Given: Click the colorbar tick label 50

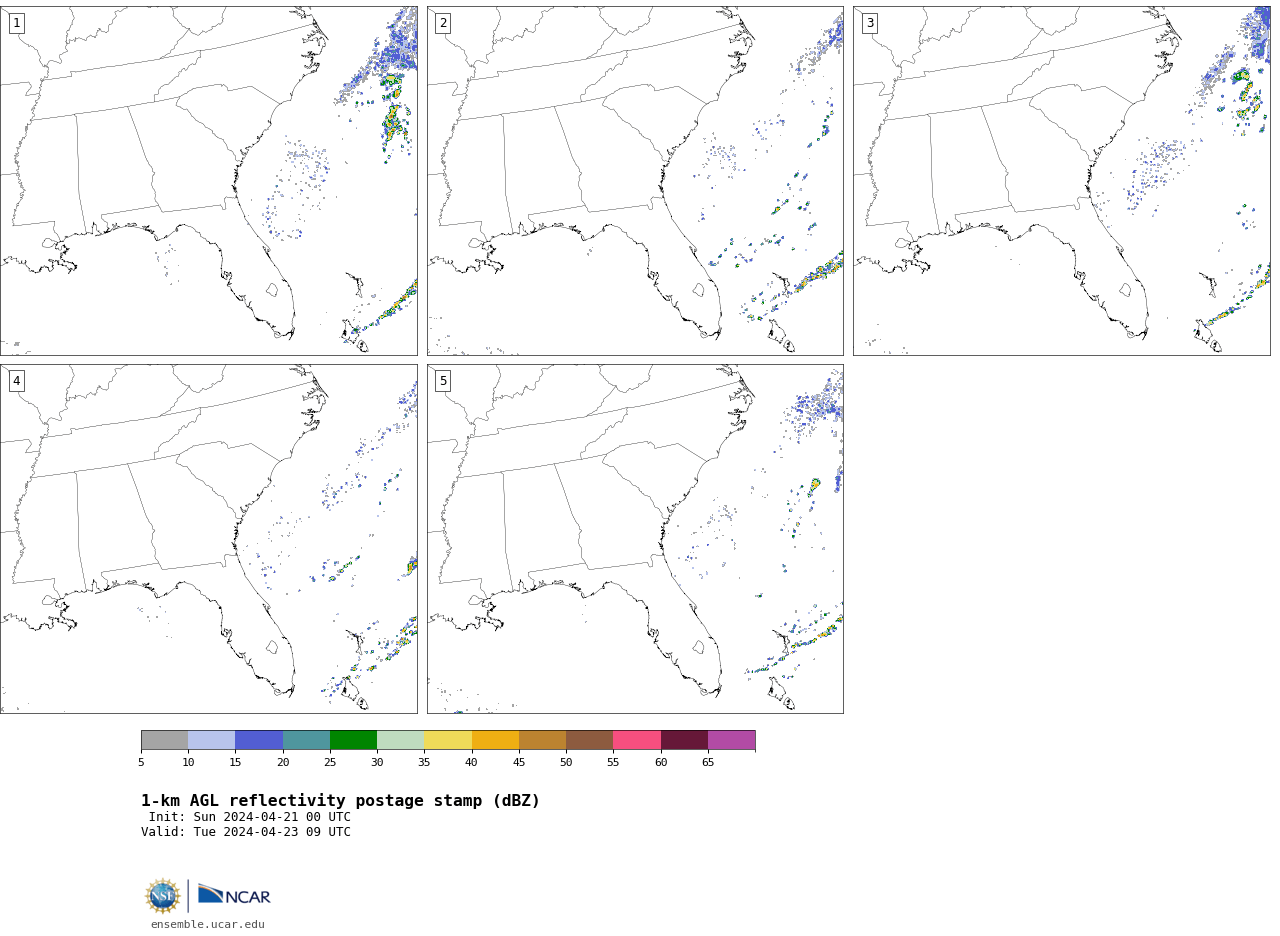Looking at the screenshot, I should (566, 763).
